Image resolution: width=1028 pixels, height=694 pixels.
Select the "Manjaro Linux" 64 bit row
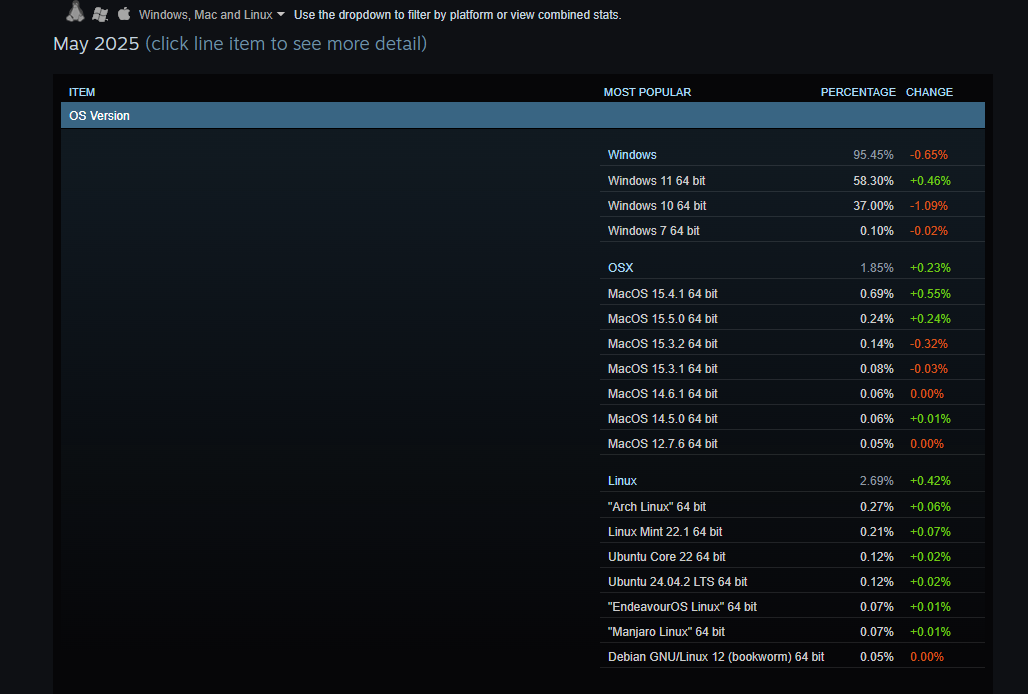(x=792, y=631)
